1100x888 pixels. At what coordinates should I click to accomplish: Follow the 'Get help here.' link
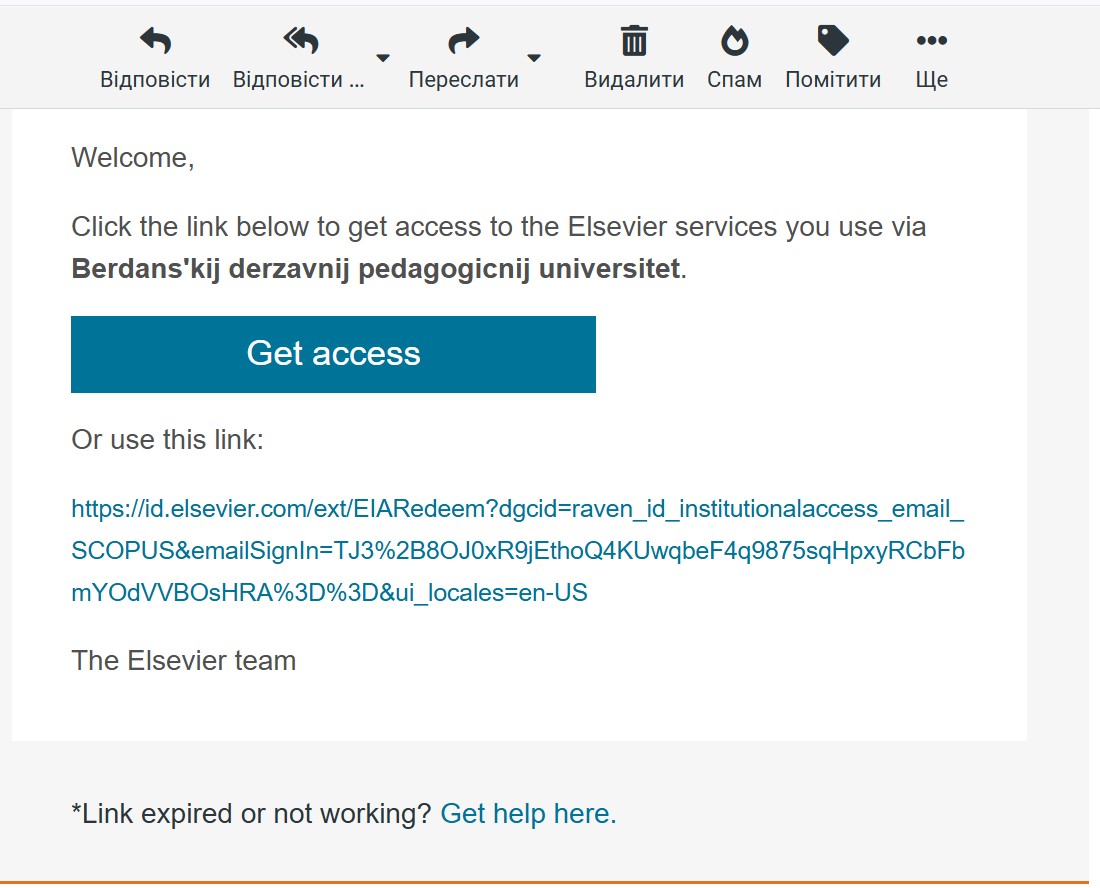point(528,814)
